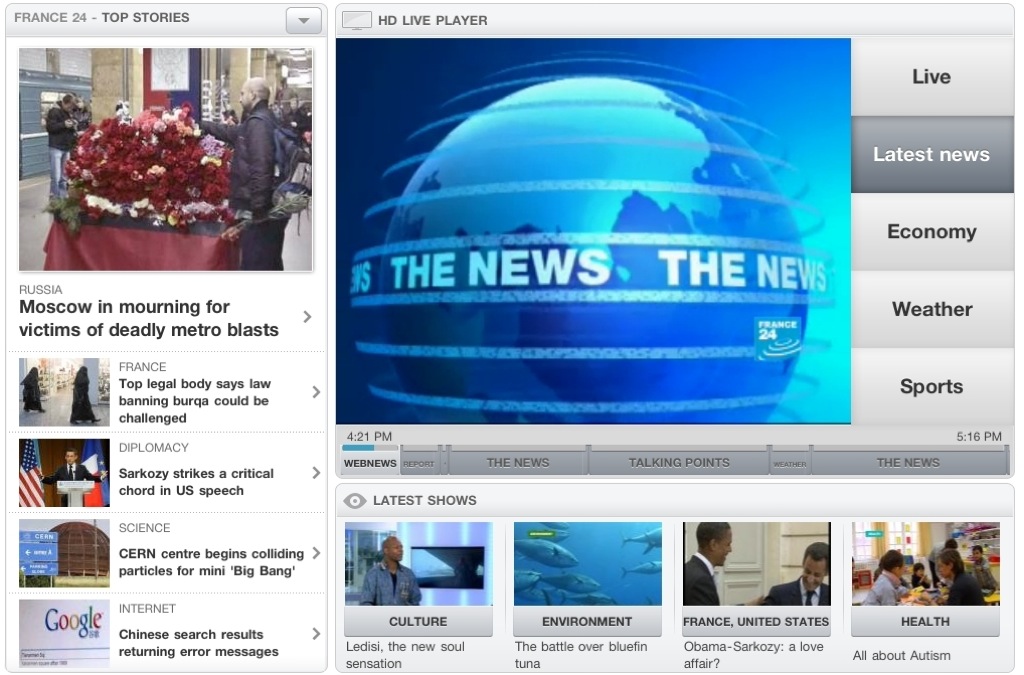
Task: Select the Latest news tab
Action: point(932,155)
